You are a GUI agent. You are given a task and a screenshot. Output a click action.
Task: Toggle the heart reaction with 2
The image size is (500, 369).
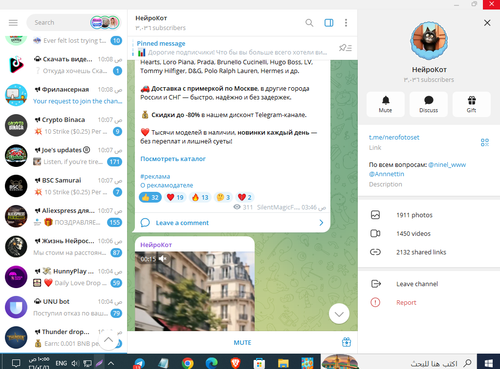tap(245, 197)
